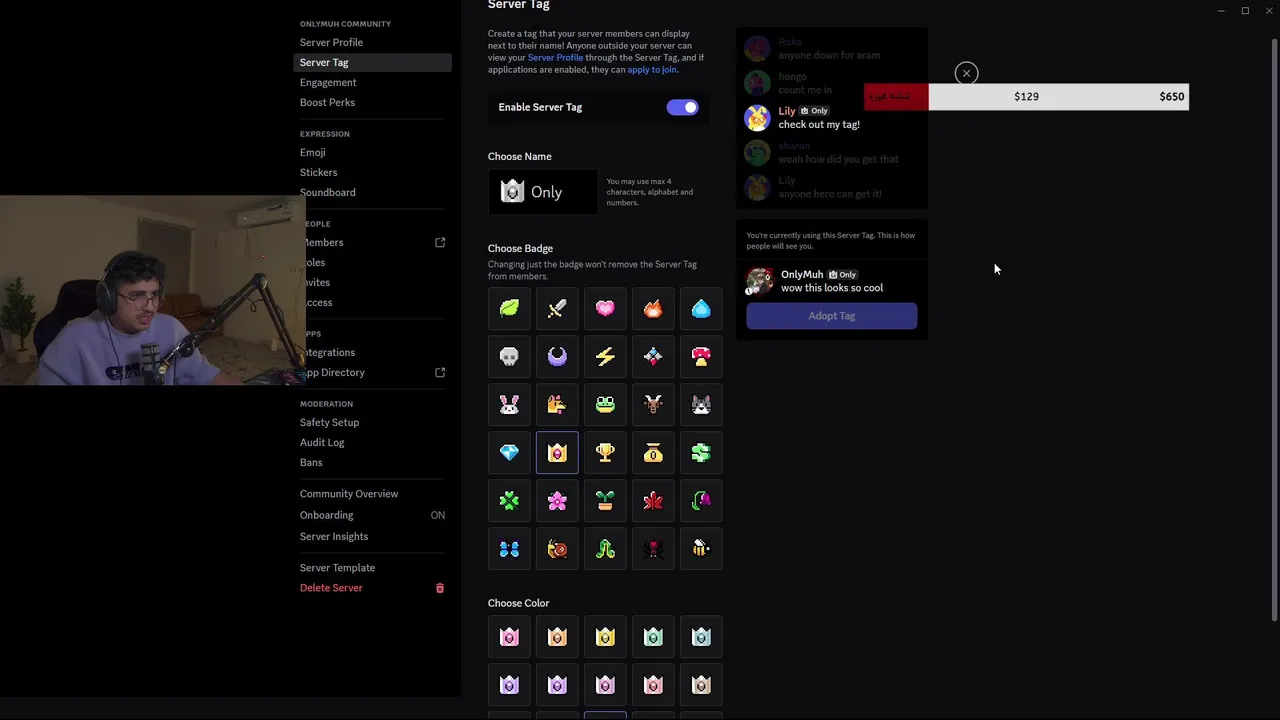1280x720 pixels.
Task: Follow the 'apply to join' link
Action: 652,70
